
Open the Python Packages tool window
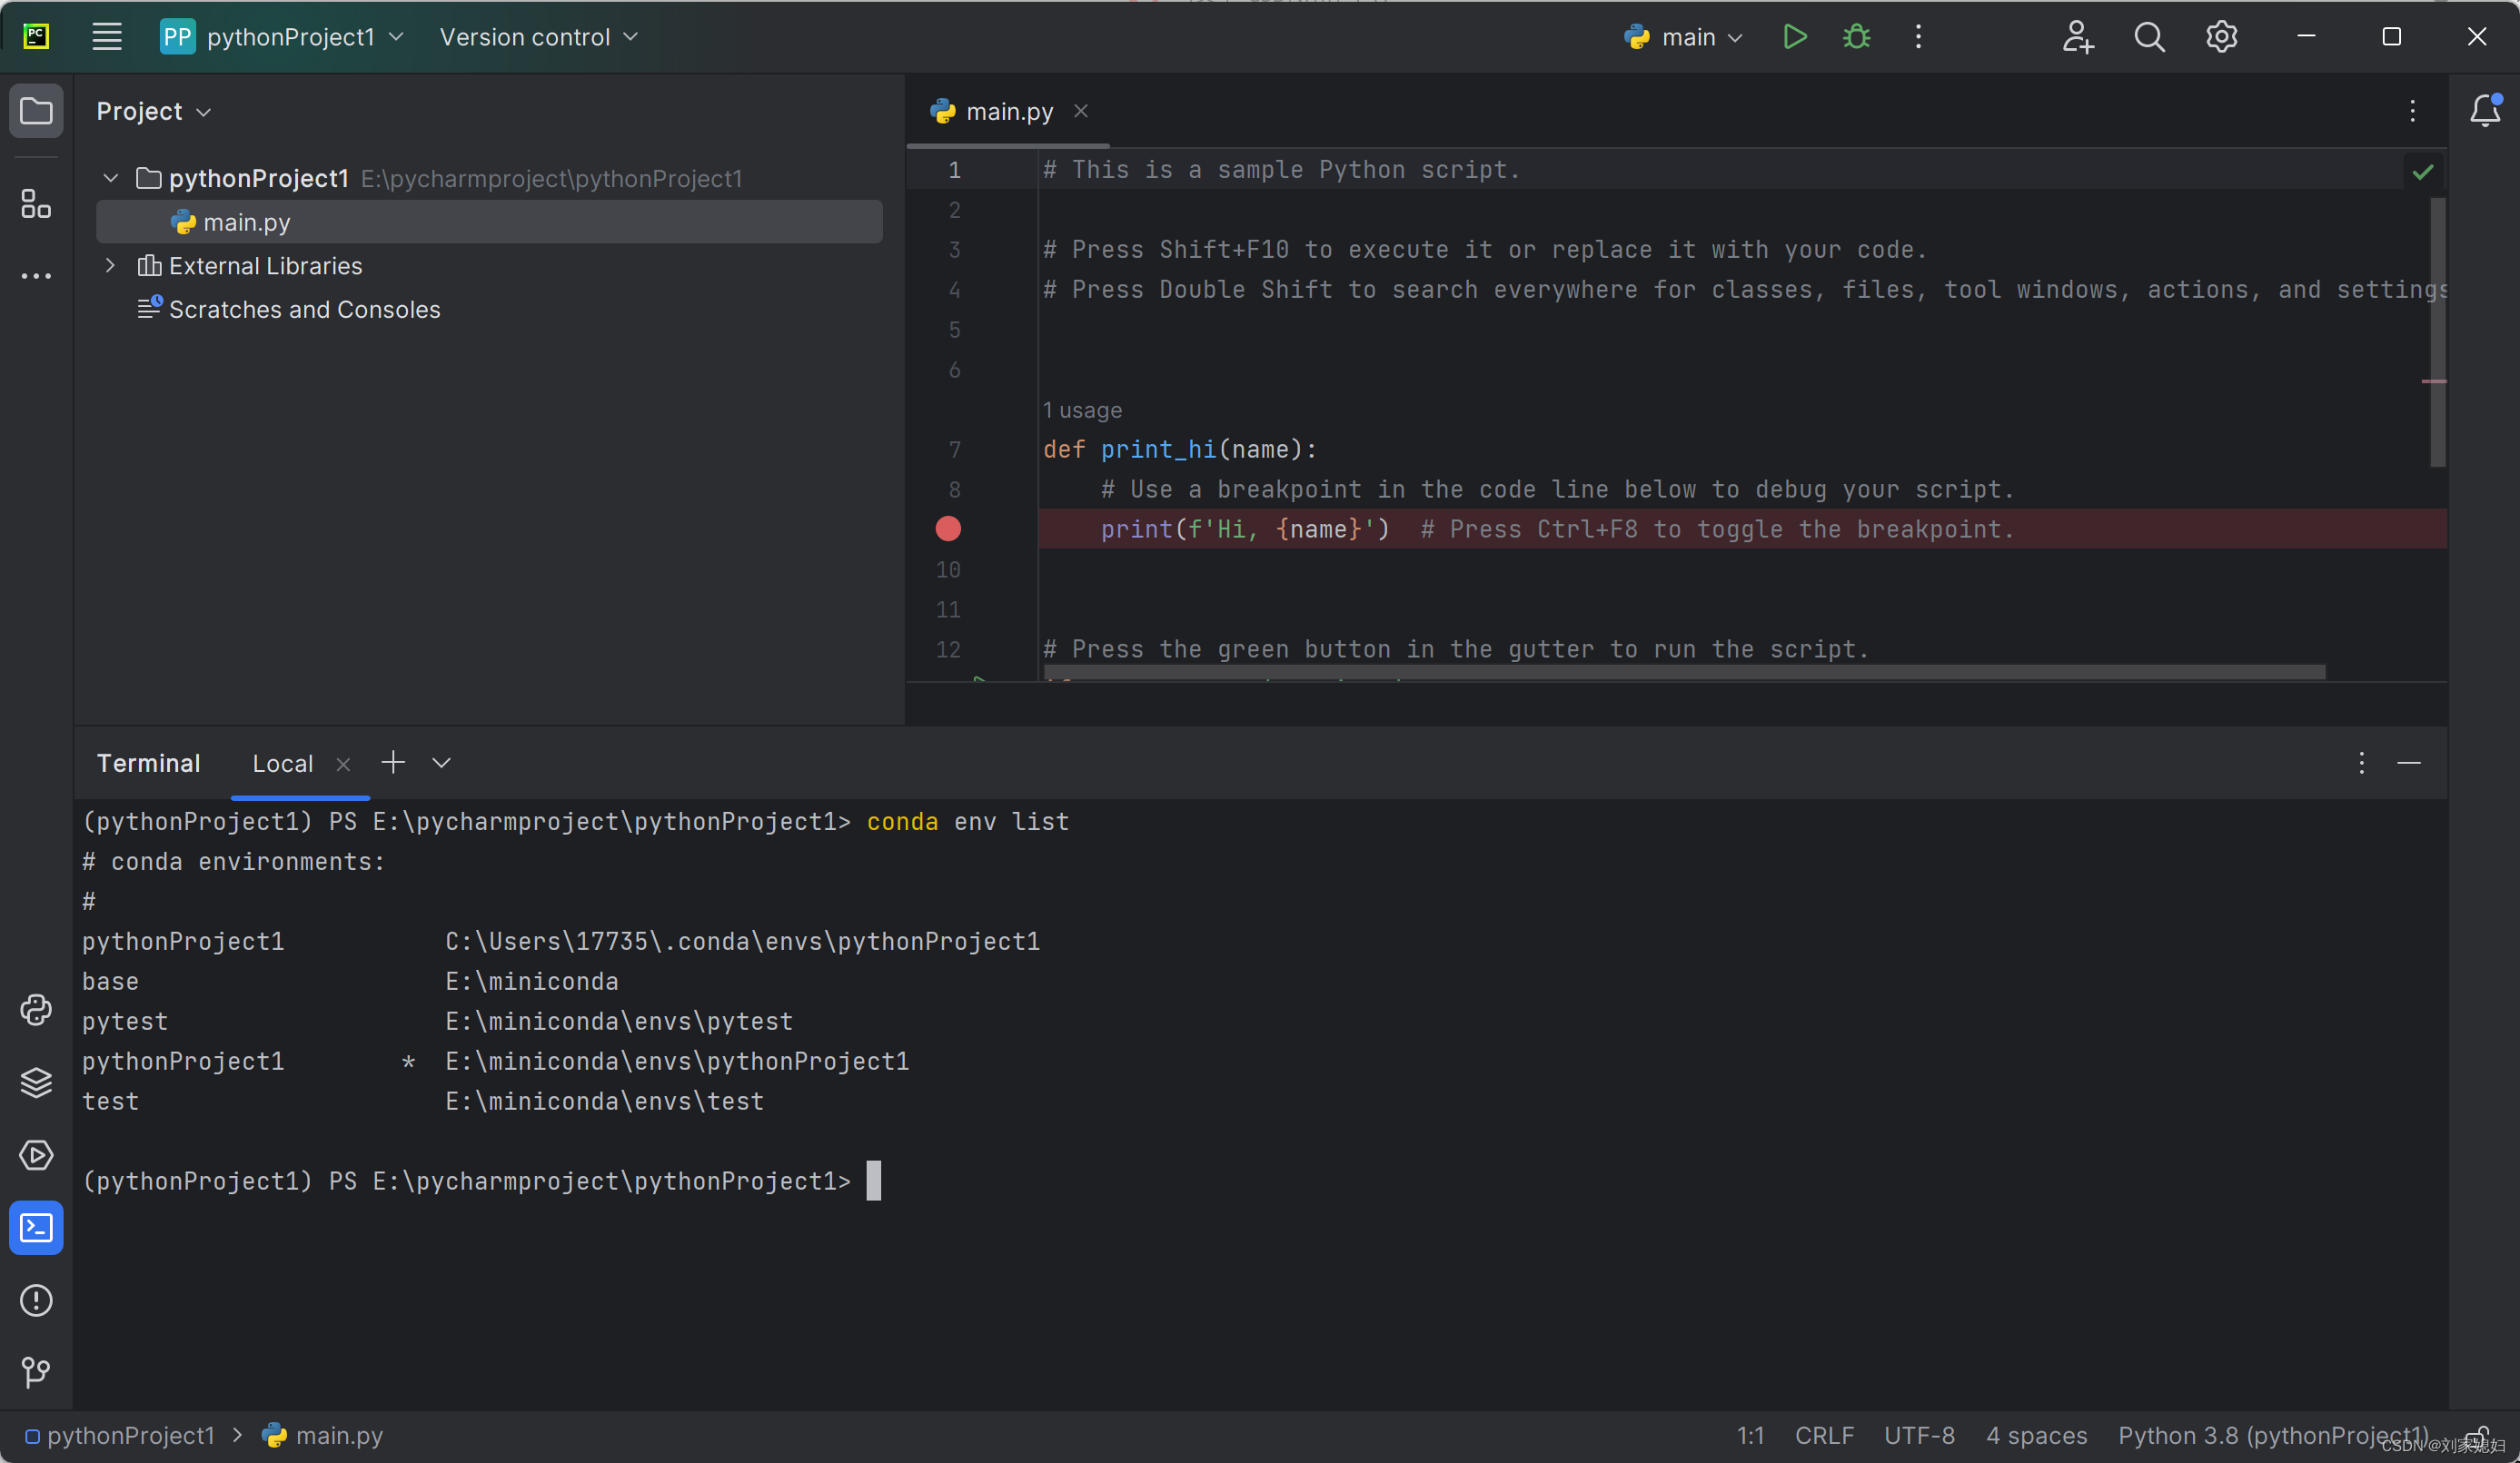[x=36, y=1082]
